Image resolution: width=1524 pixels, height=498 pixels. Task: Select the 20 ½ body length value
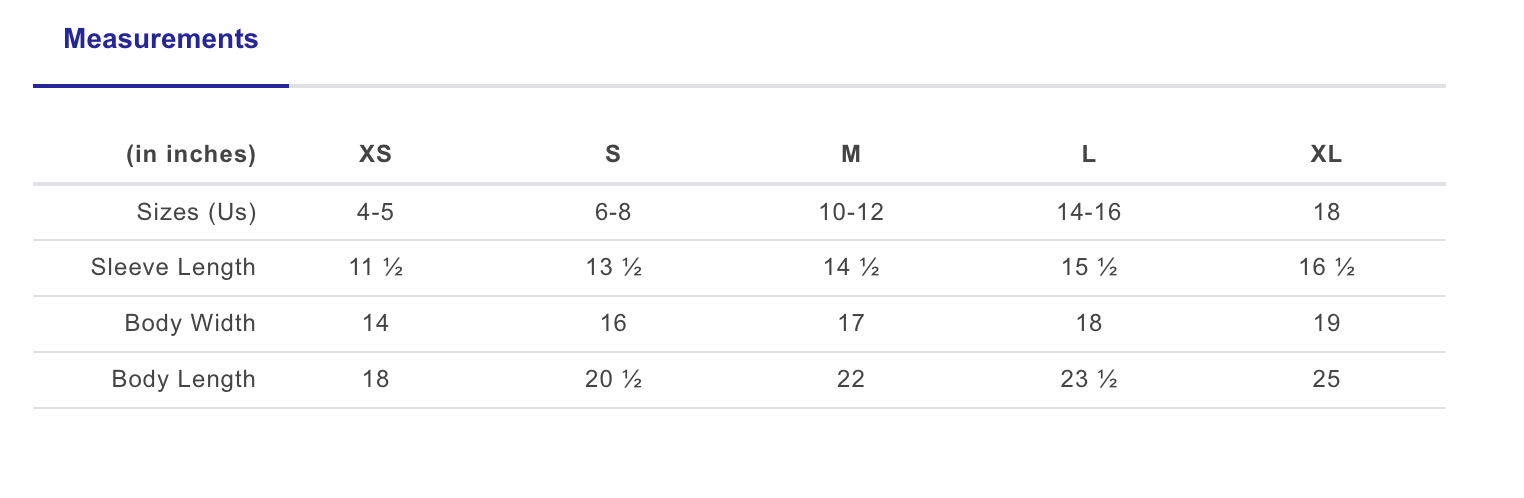[613, 380]
